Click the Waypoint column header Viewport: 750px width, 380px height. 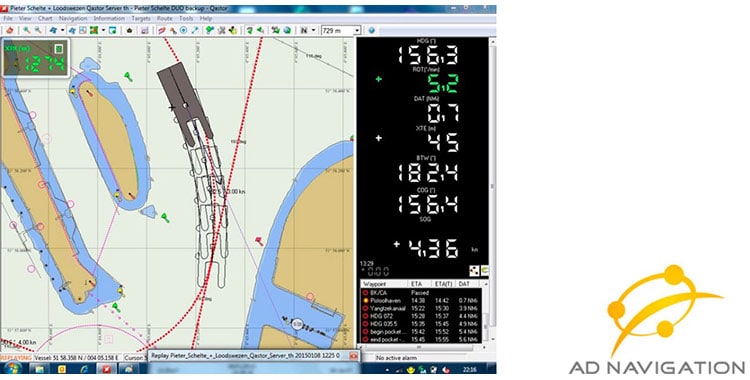click(384, 284)
